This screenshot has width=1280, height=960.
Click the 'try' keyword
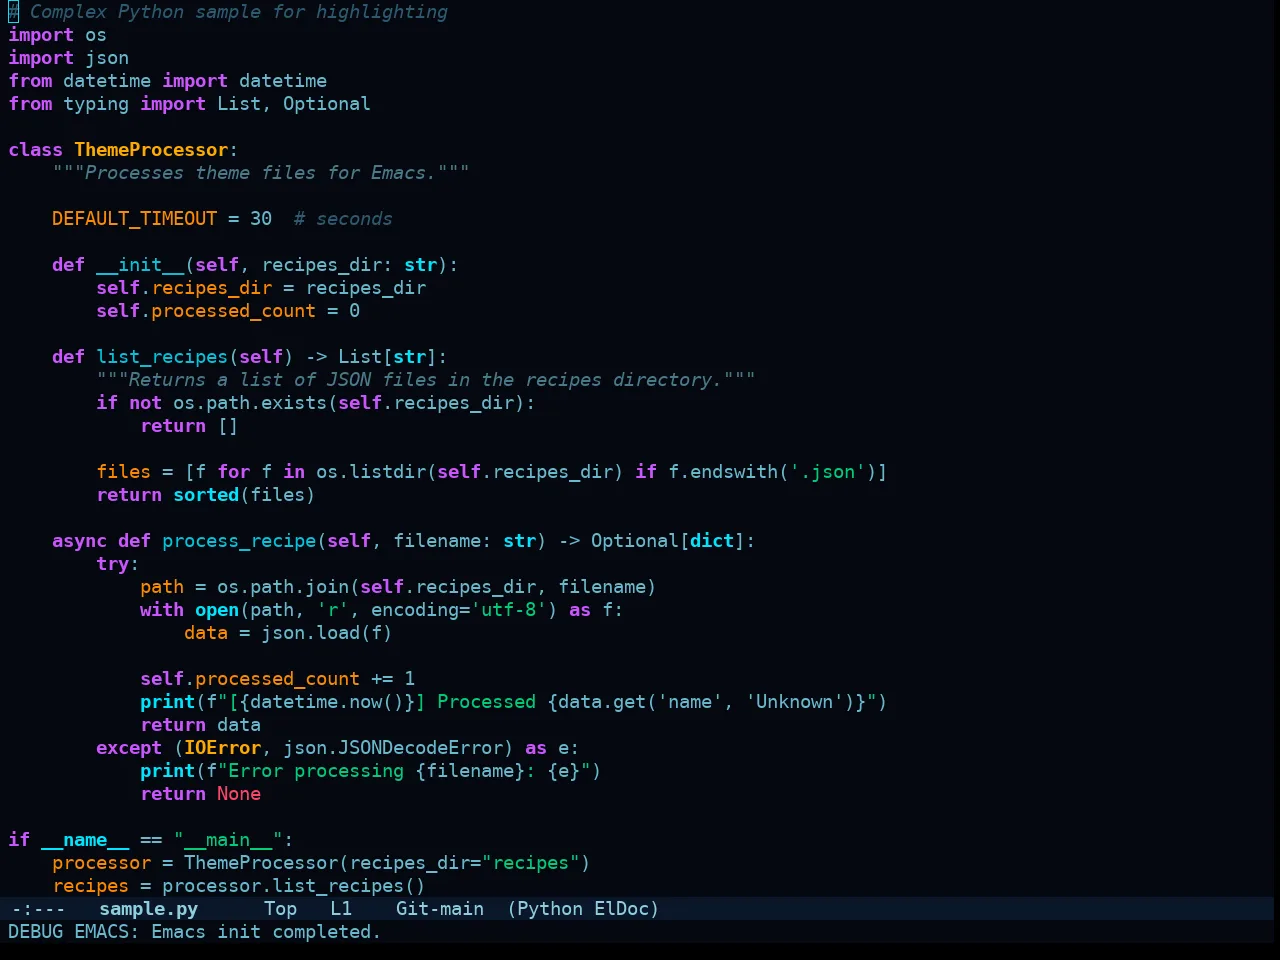point(112,564)
